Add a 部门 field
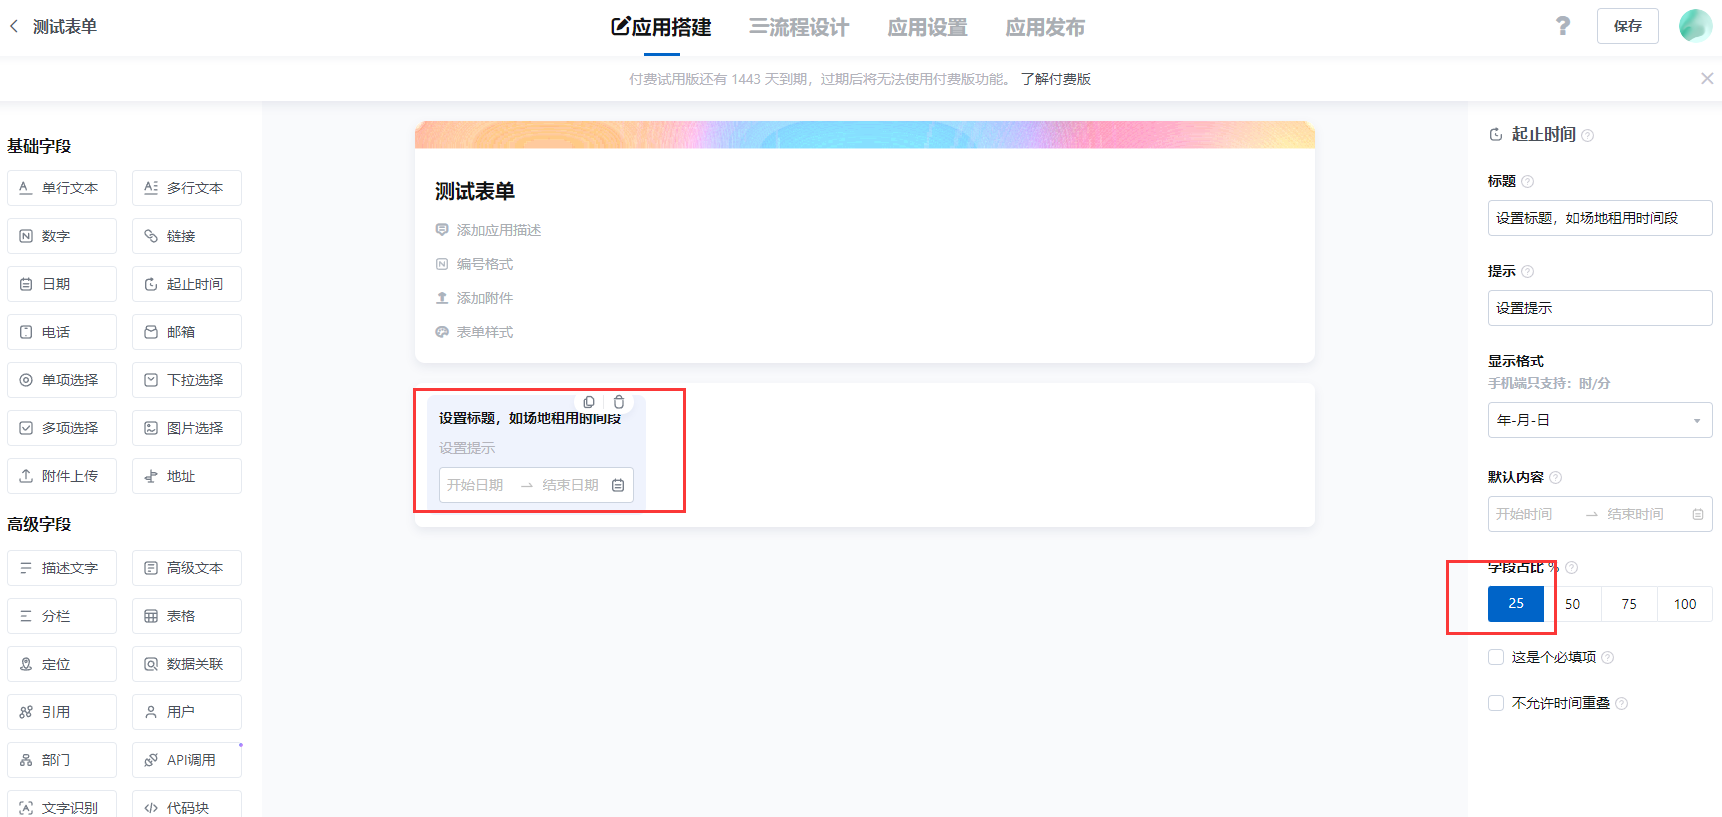The width and height of the screenshot is (1722, 817). [x=62, y=760]
